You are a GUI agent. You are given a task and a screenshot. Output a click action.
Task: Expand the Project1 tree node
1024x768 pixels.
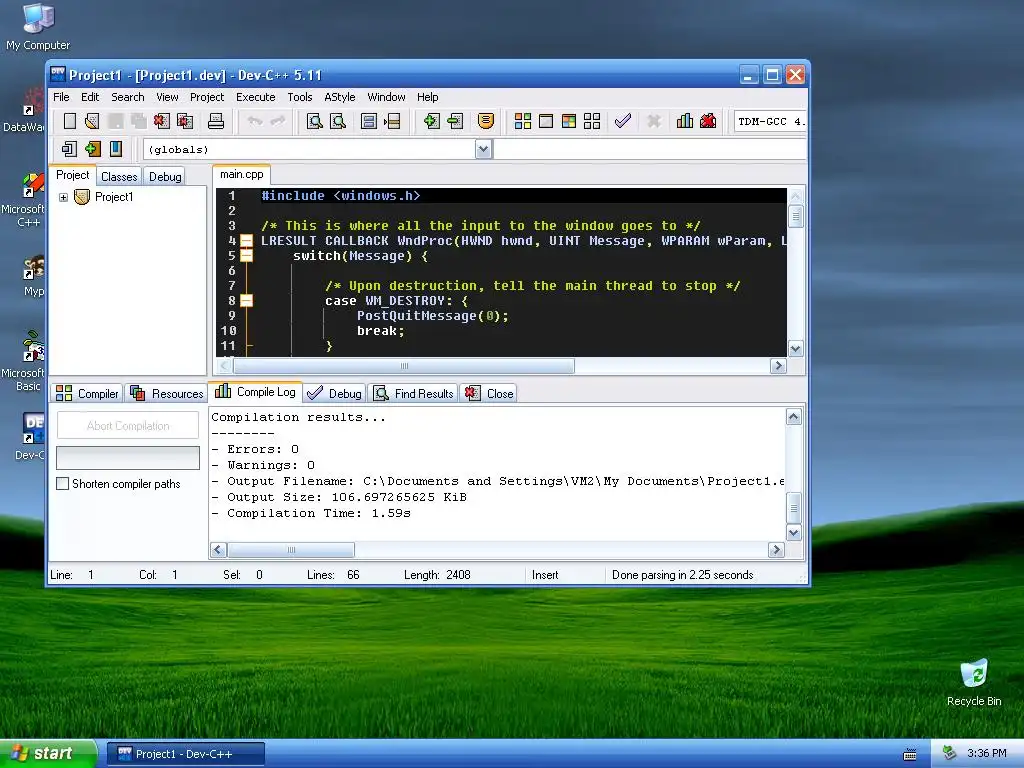[63, 197]
